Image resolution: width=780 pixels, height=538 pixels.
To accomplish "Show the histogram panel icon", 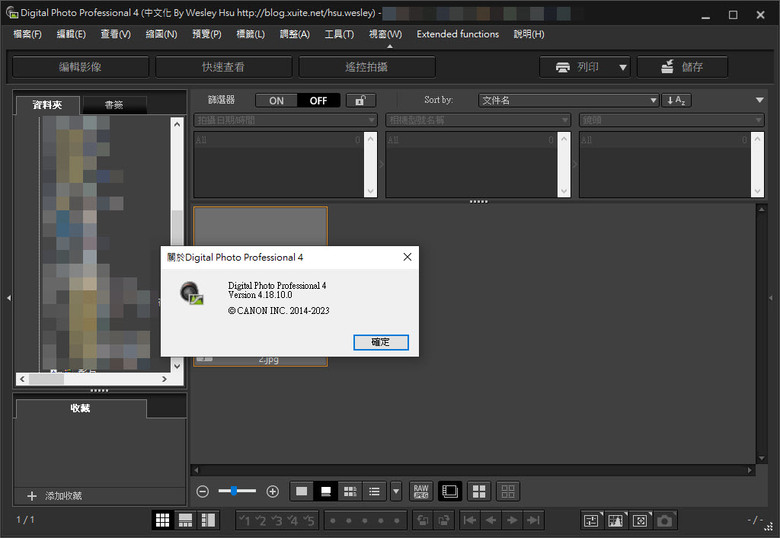I will pos(616,521).
